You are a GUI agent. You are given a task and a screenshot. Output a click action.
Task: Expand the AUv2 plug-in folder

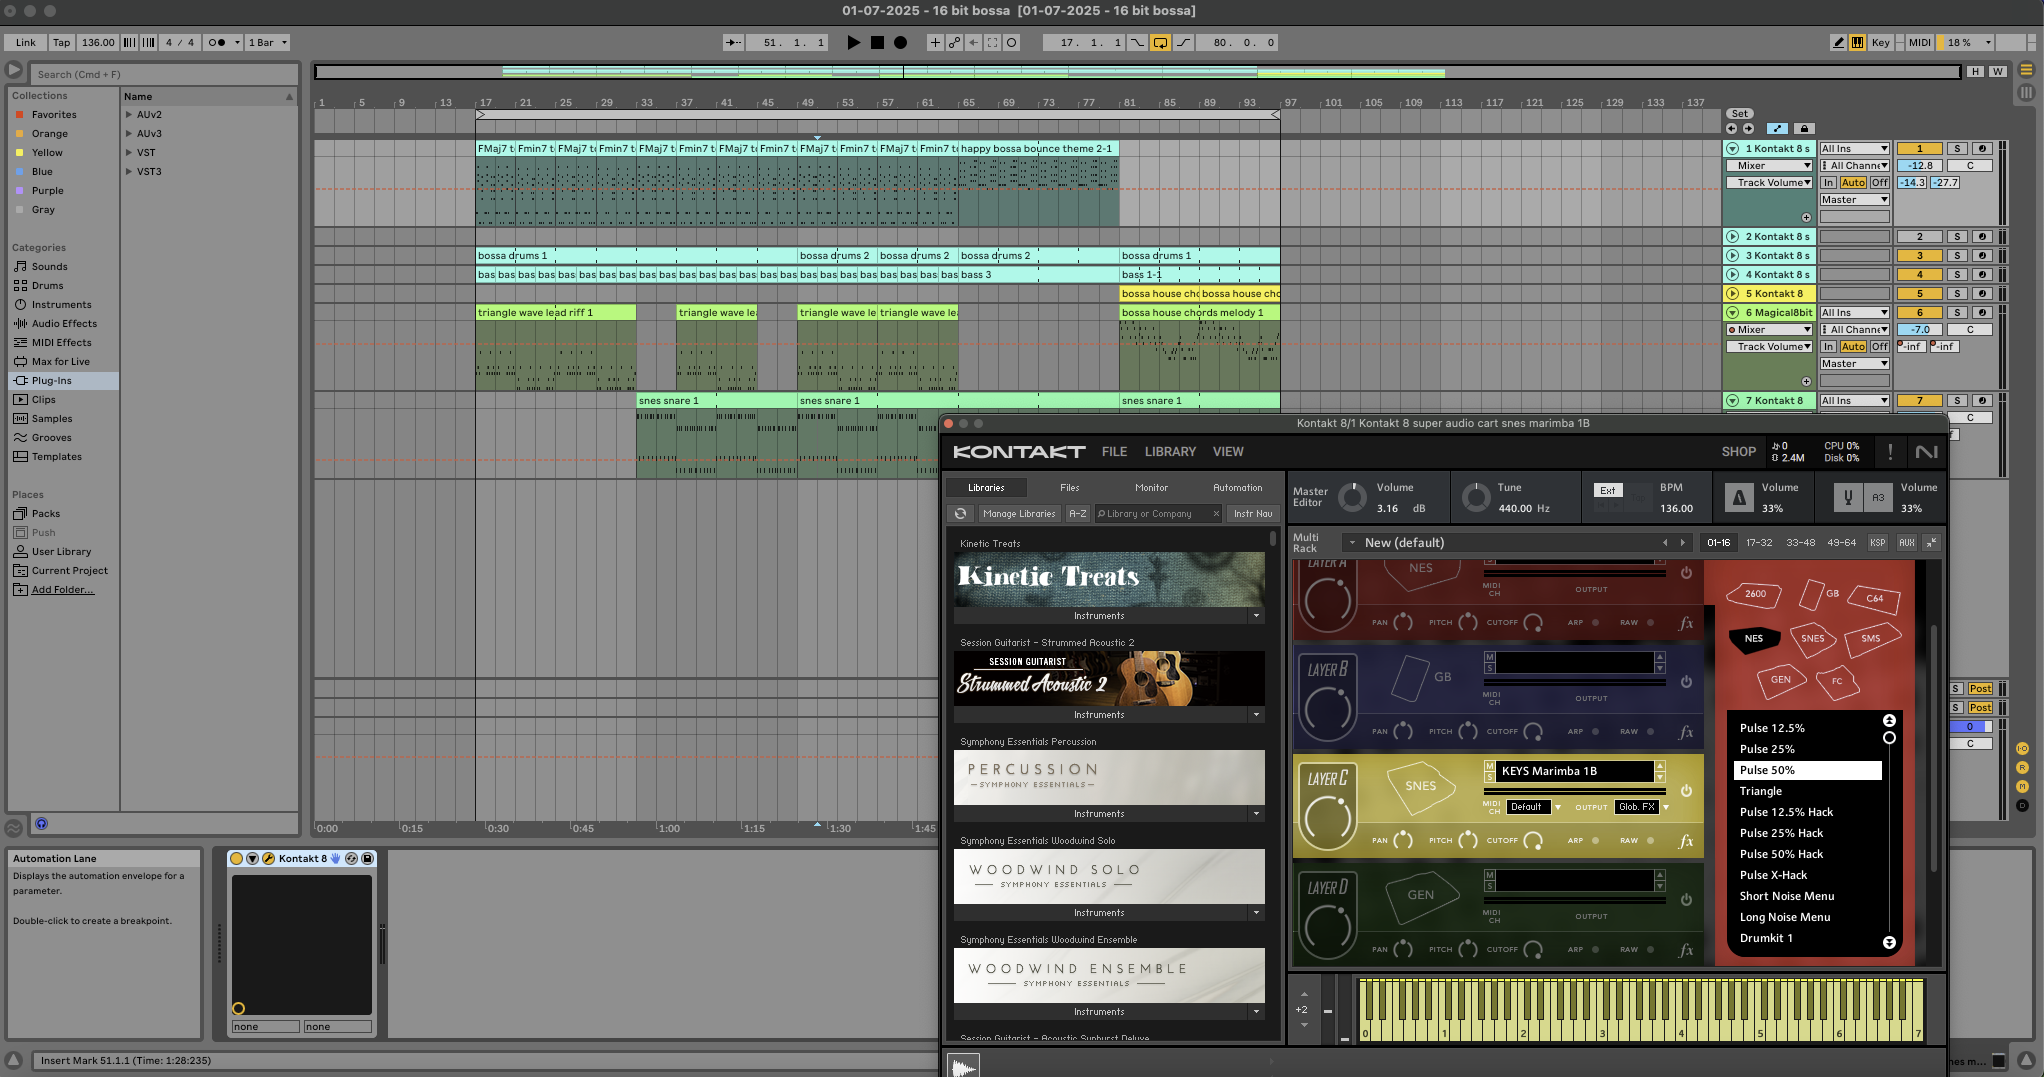click(129, 115)
